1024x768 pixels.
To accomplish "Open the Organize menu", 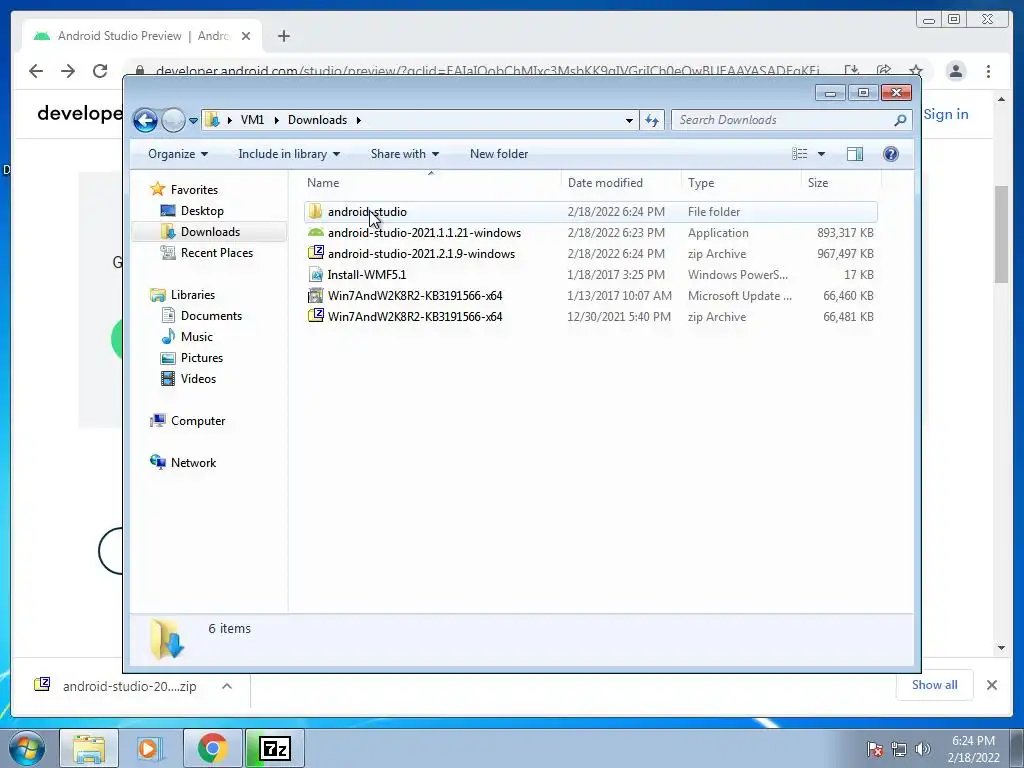I will [178, 154].
